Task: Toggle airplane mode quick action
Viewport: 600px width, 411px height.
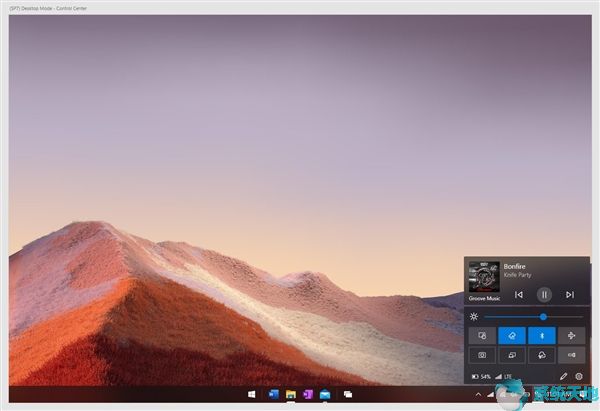Action: click(571, 336)
